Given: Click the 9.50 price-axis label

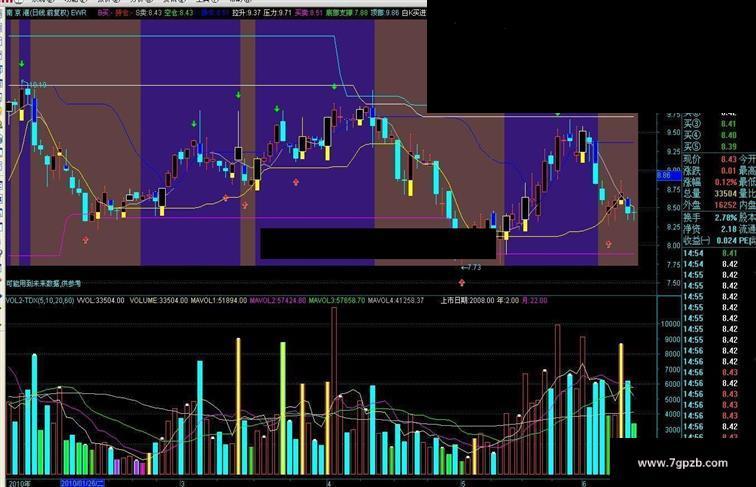Looking at the screenshot, I should click(x=672, y=132).
